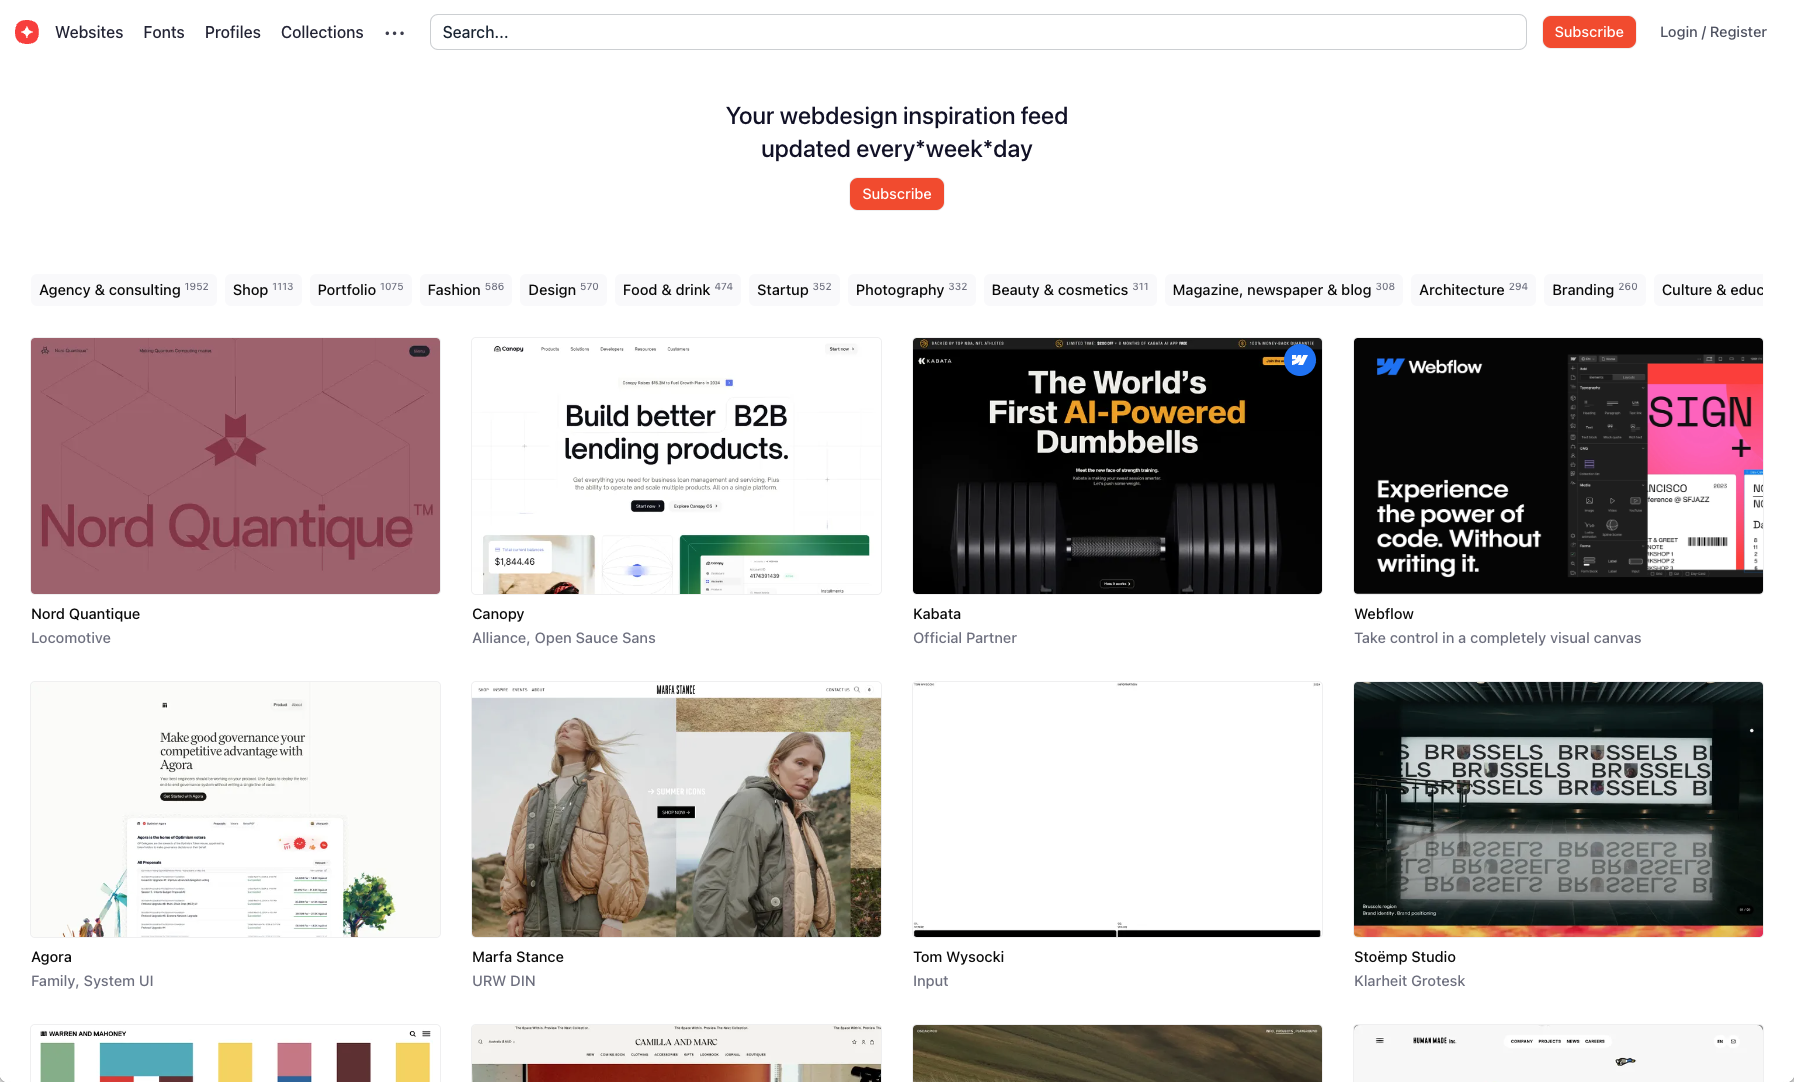Apply the Fashion filter tag
The image size is (1794, 1082).
pyautogui.click(x=465, y=290)
